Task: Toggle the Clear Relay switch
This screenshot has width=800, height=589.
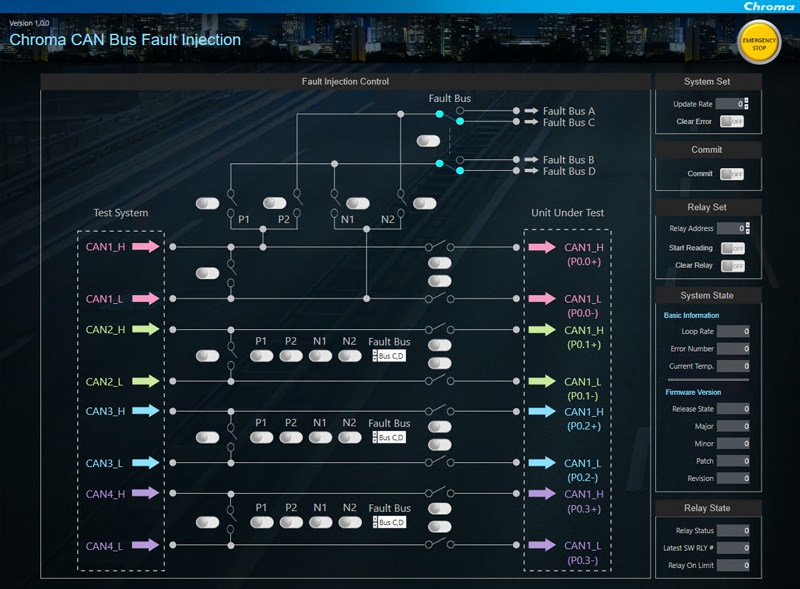Action: 732,266
